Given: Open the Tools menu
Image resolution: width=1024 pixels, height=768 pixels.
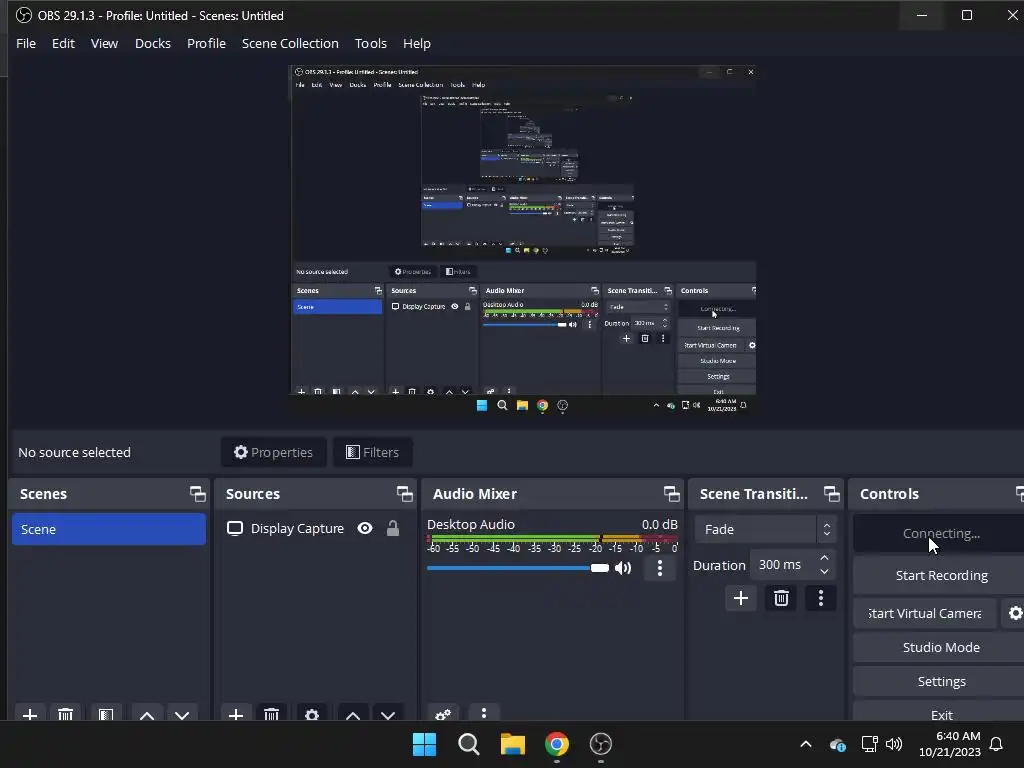Looking at the screenshot, I should pyautogui.click(x=370, y=43).
